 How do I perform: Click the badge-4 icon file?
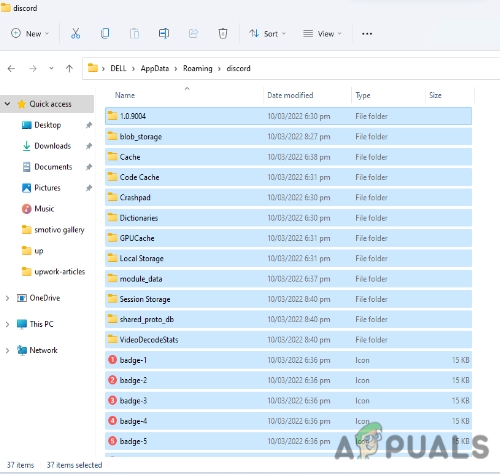tap(288, 421)
